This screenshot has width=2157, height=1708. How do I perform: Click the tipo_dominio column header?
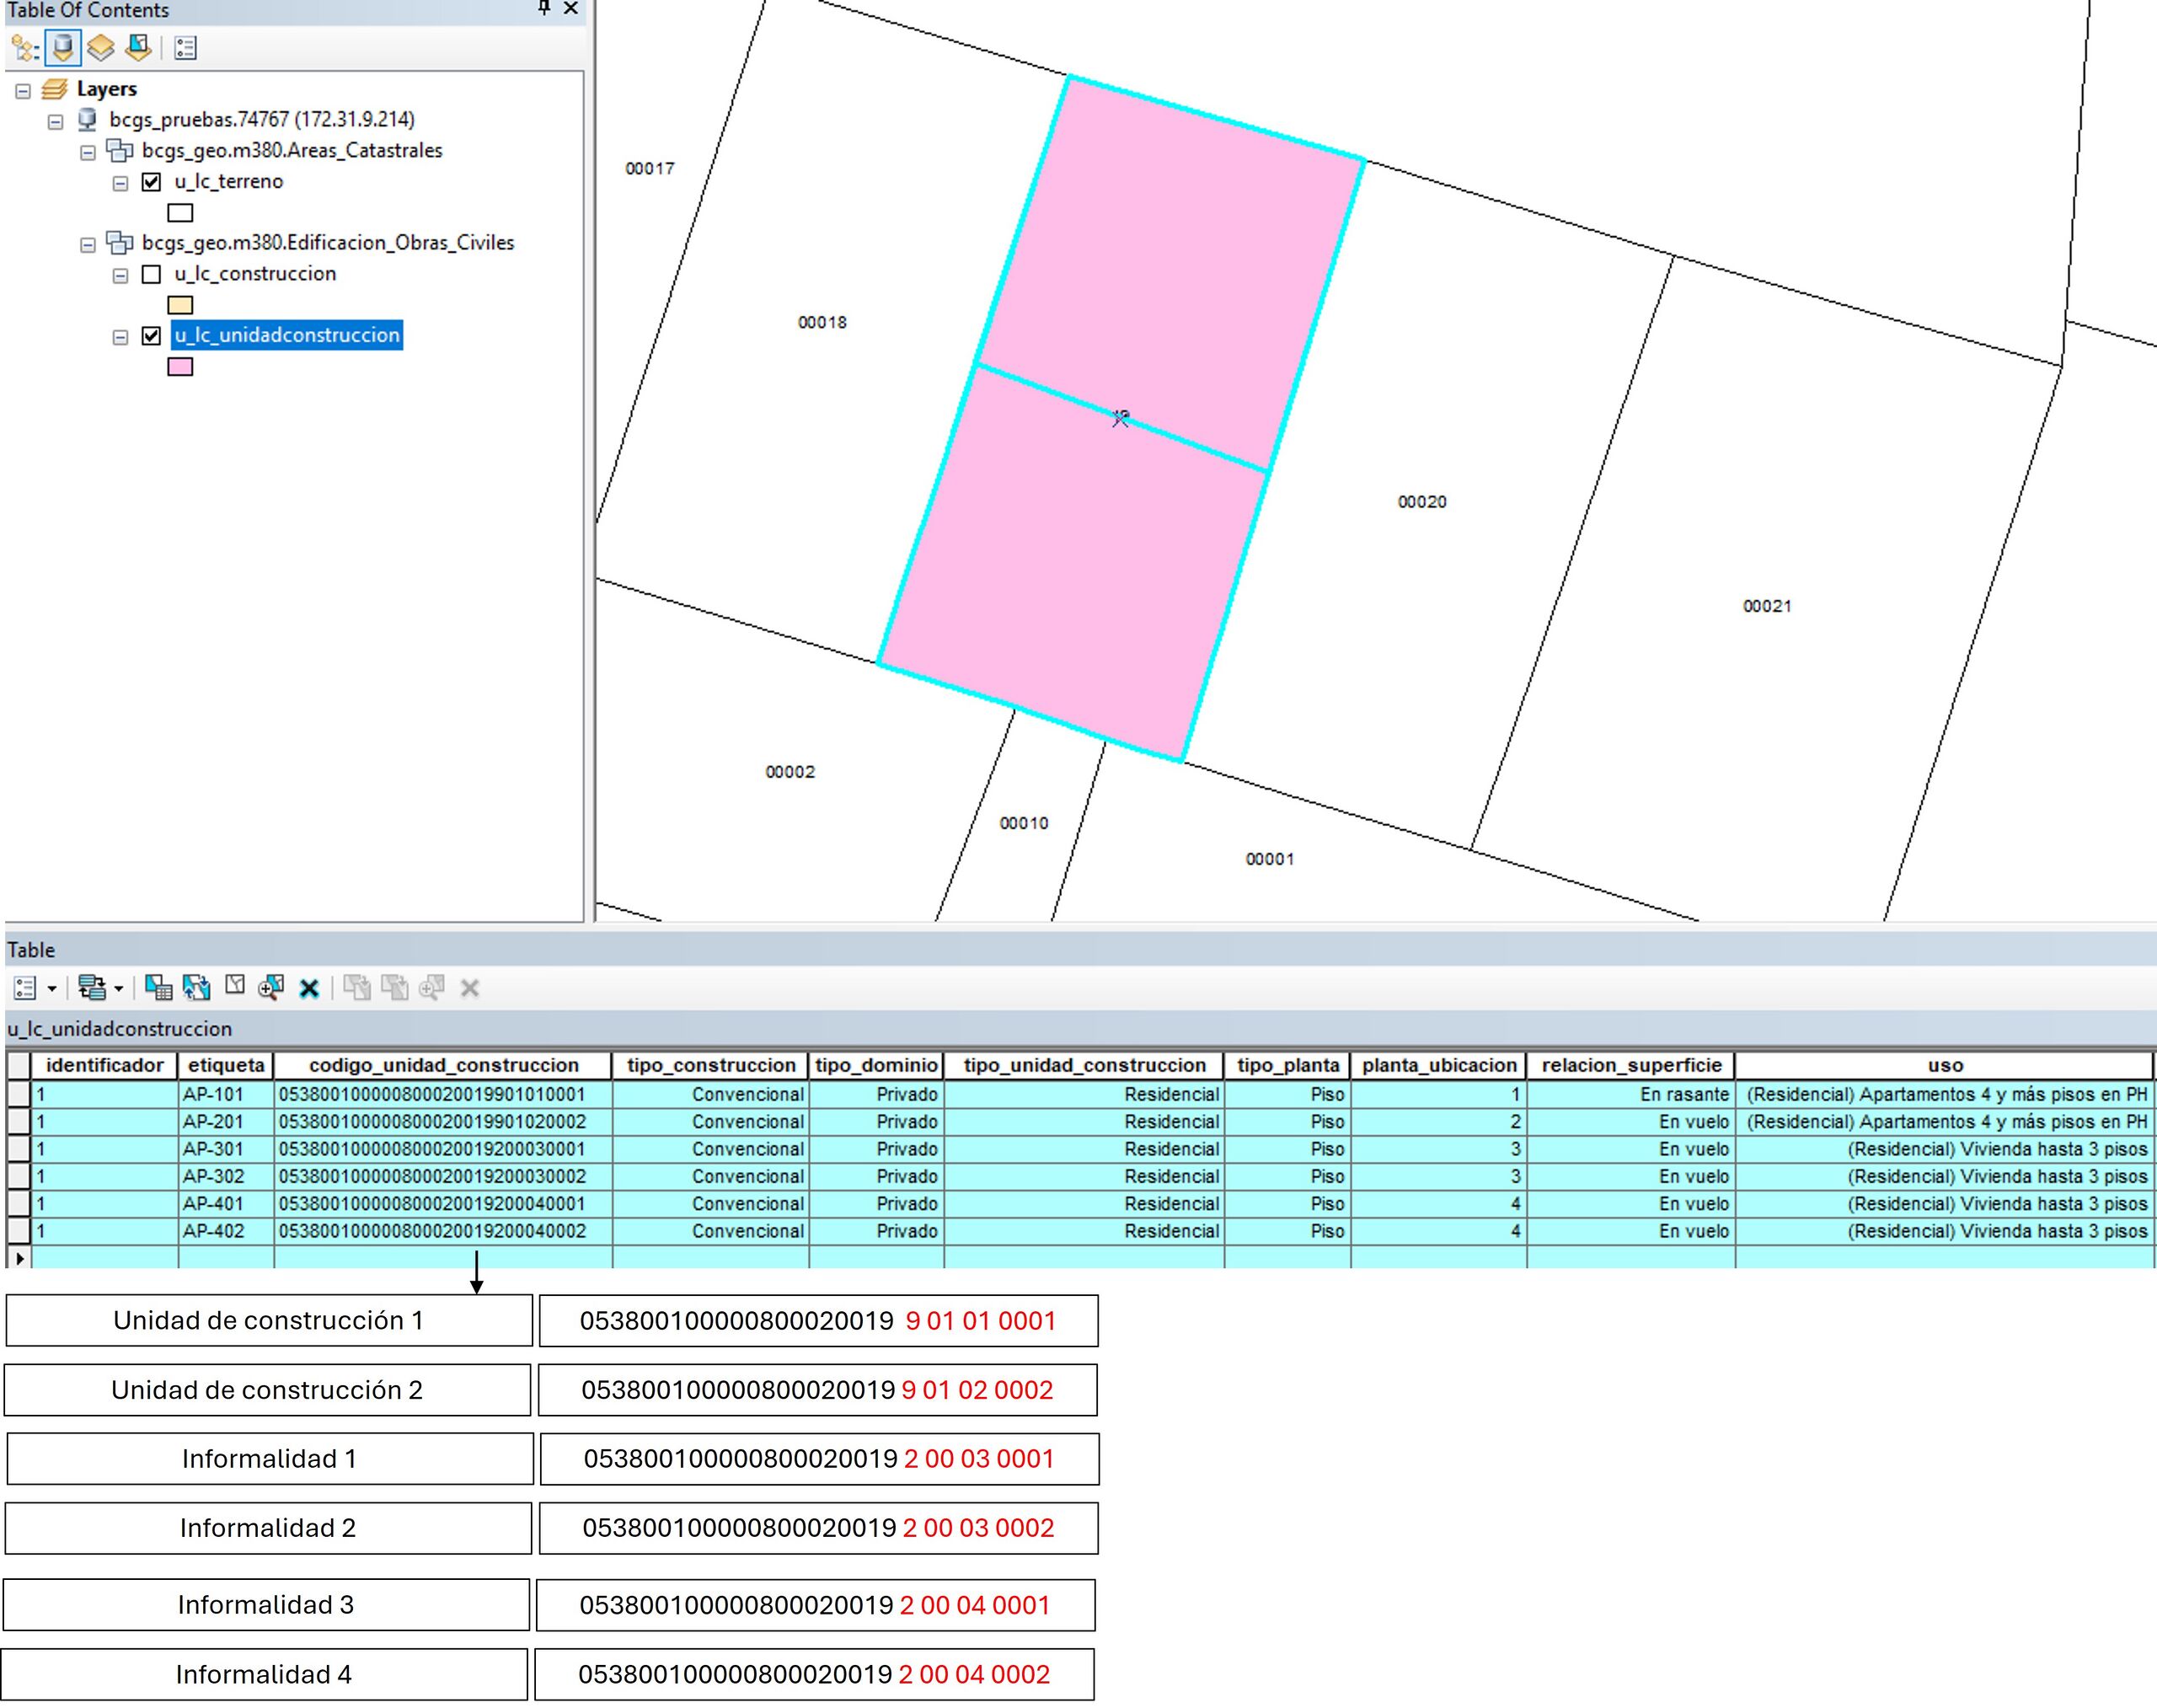[x=876, y=1065]
